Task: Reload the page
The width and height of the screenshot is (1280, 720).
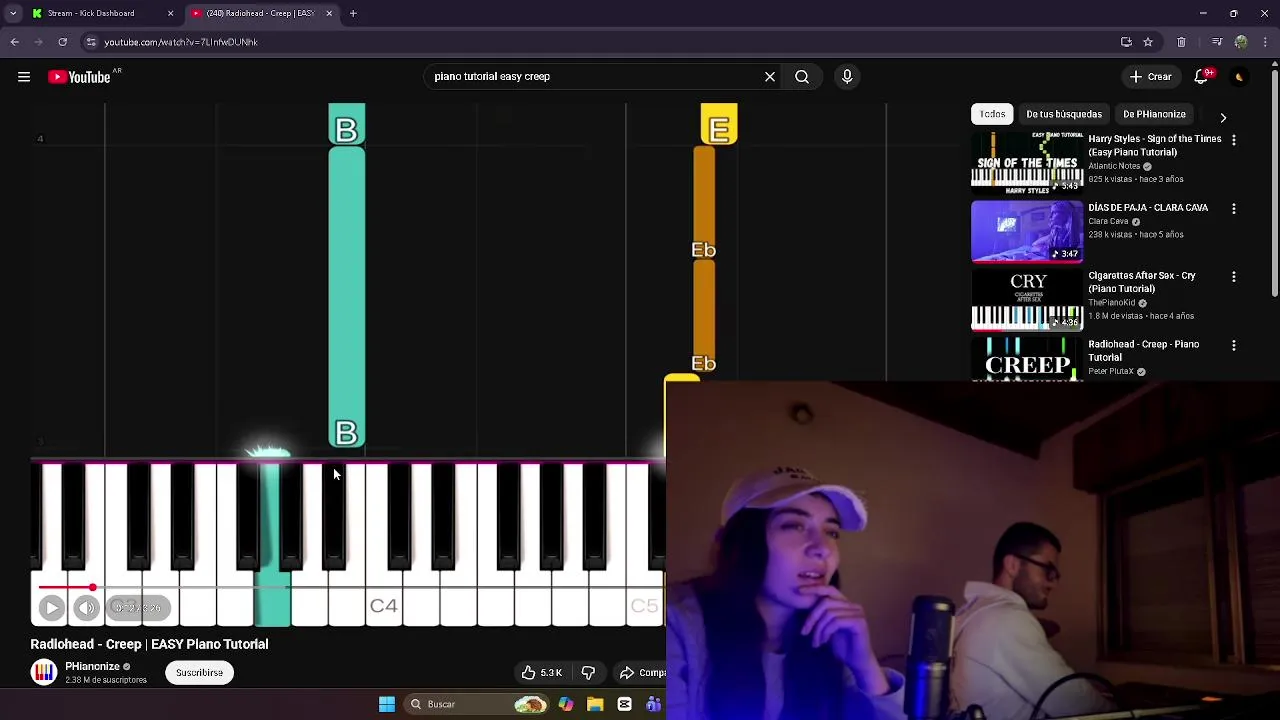Action: (62, 42)
